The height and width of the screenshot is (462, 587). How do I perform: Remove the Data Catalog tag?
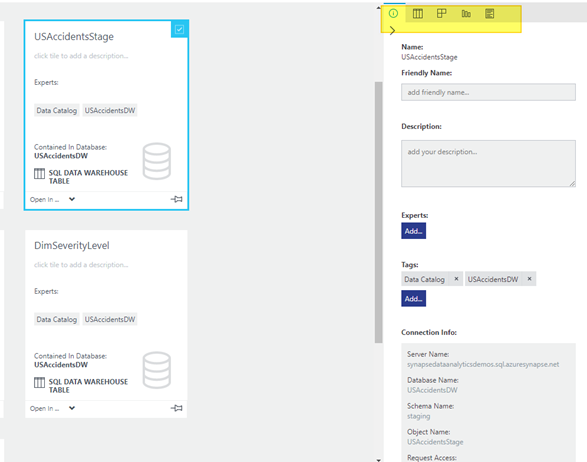[456, 279]
